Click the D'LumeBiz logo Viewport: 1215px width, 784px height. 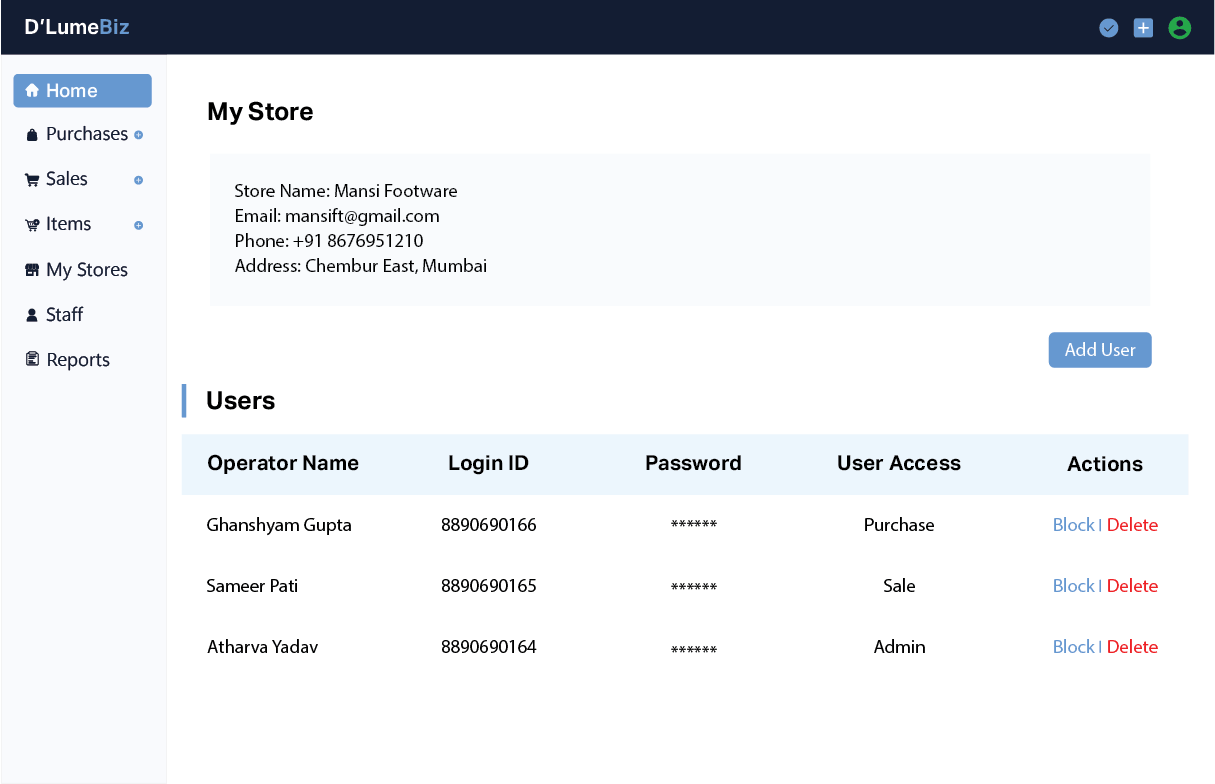point(77,27)
